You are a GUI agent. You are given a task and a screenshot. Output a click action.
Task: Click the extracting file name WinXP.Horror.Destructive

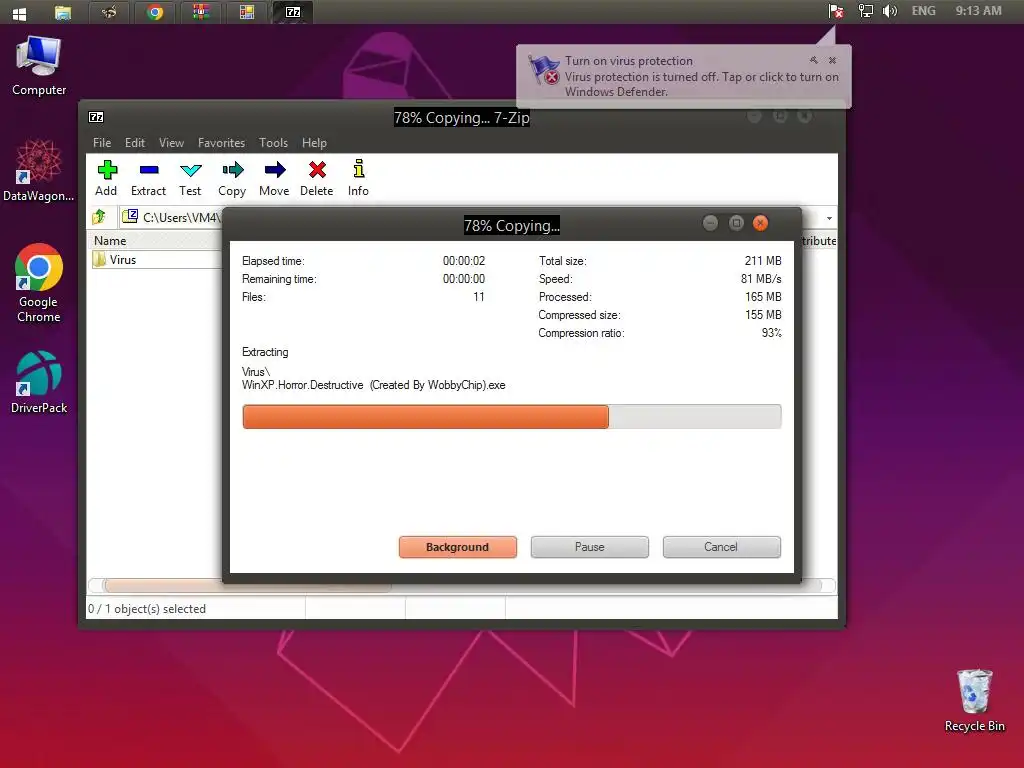[x=374, y=385]
